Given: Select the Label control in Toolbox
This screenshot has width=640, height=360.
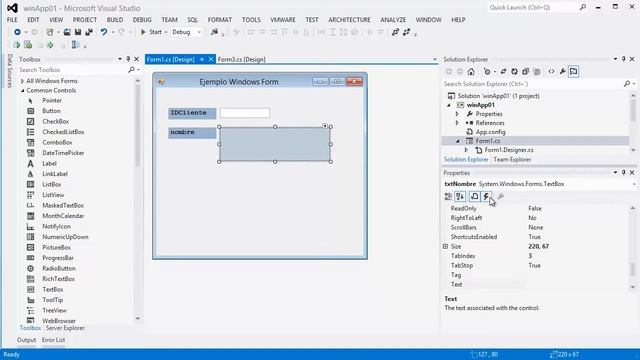Looking at the screenshot, I should (49, 163).
